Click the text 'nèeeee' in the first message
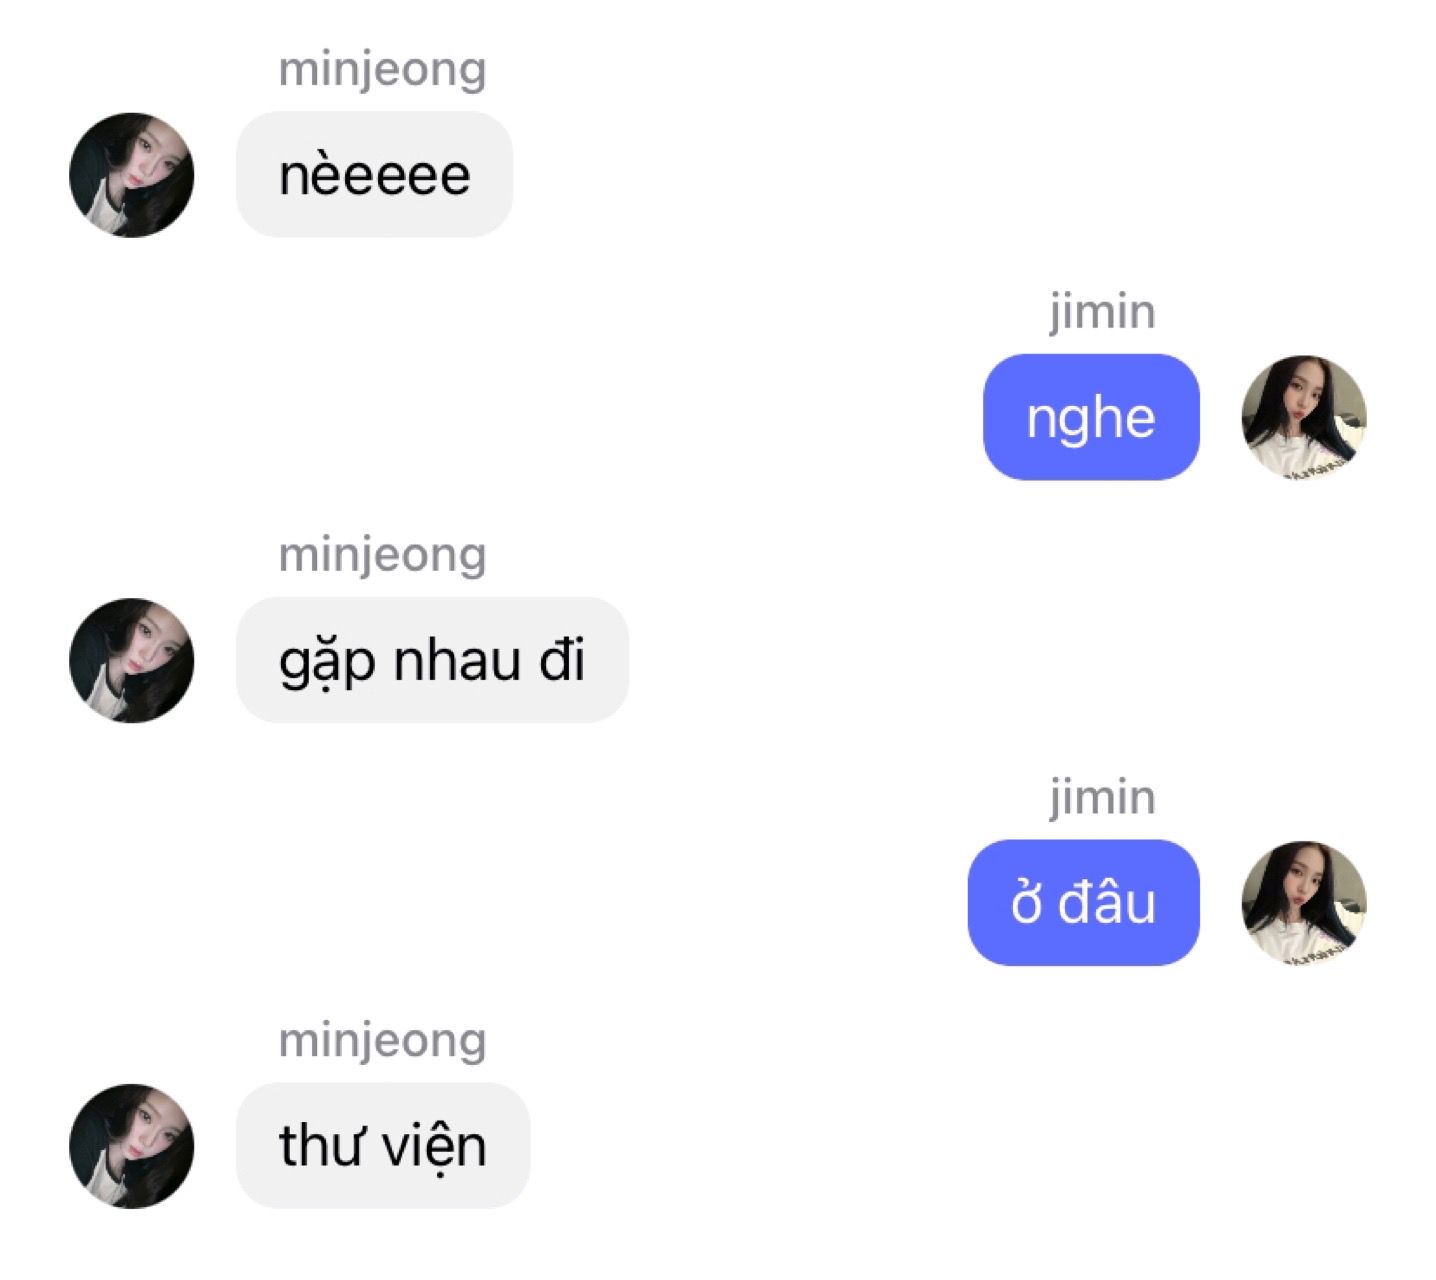This screenshot has width=1436, height=1280. (374, 175)
